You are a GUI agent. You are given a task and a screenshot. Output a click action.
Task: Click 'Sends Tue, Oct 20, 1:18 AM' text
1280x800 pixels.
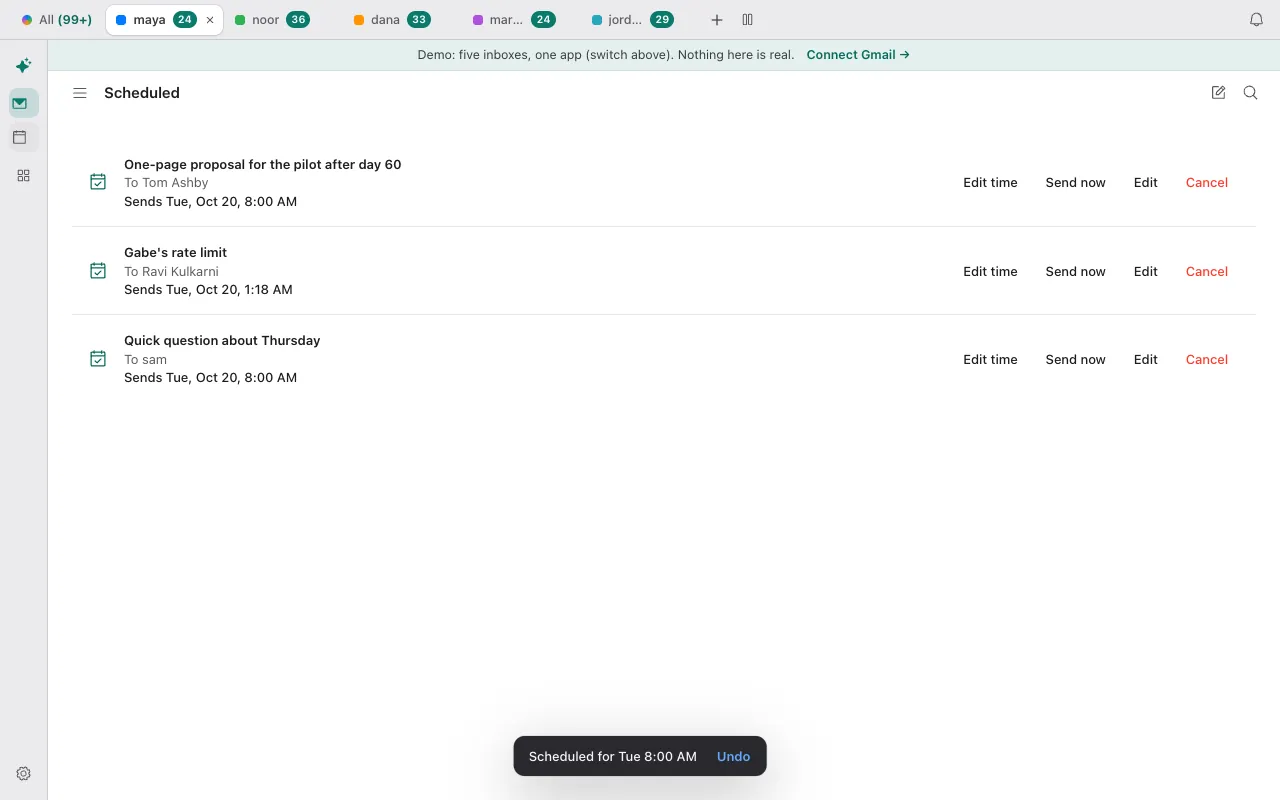[x=208, y=290]
